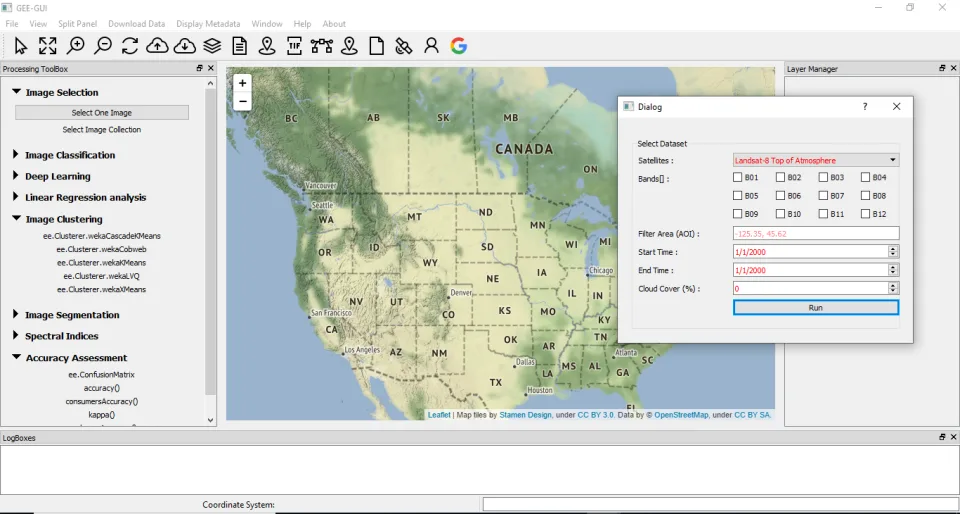Collapse the Image Clustering section
Viewport: 960px width, 514px height.
tap(17, 218)
